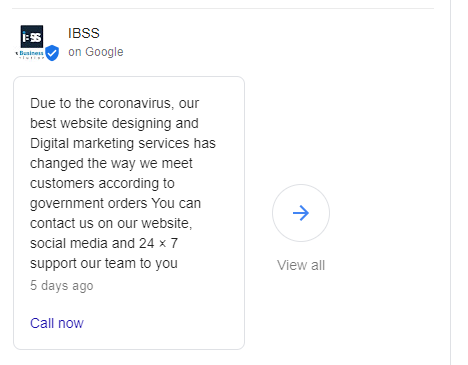Image resolution: width=468 pixels, height=365 pixels.
Task: Click the "5 days ago" timestamp
Action: (62, 286)
